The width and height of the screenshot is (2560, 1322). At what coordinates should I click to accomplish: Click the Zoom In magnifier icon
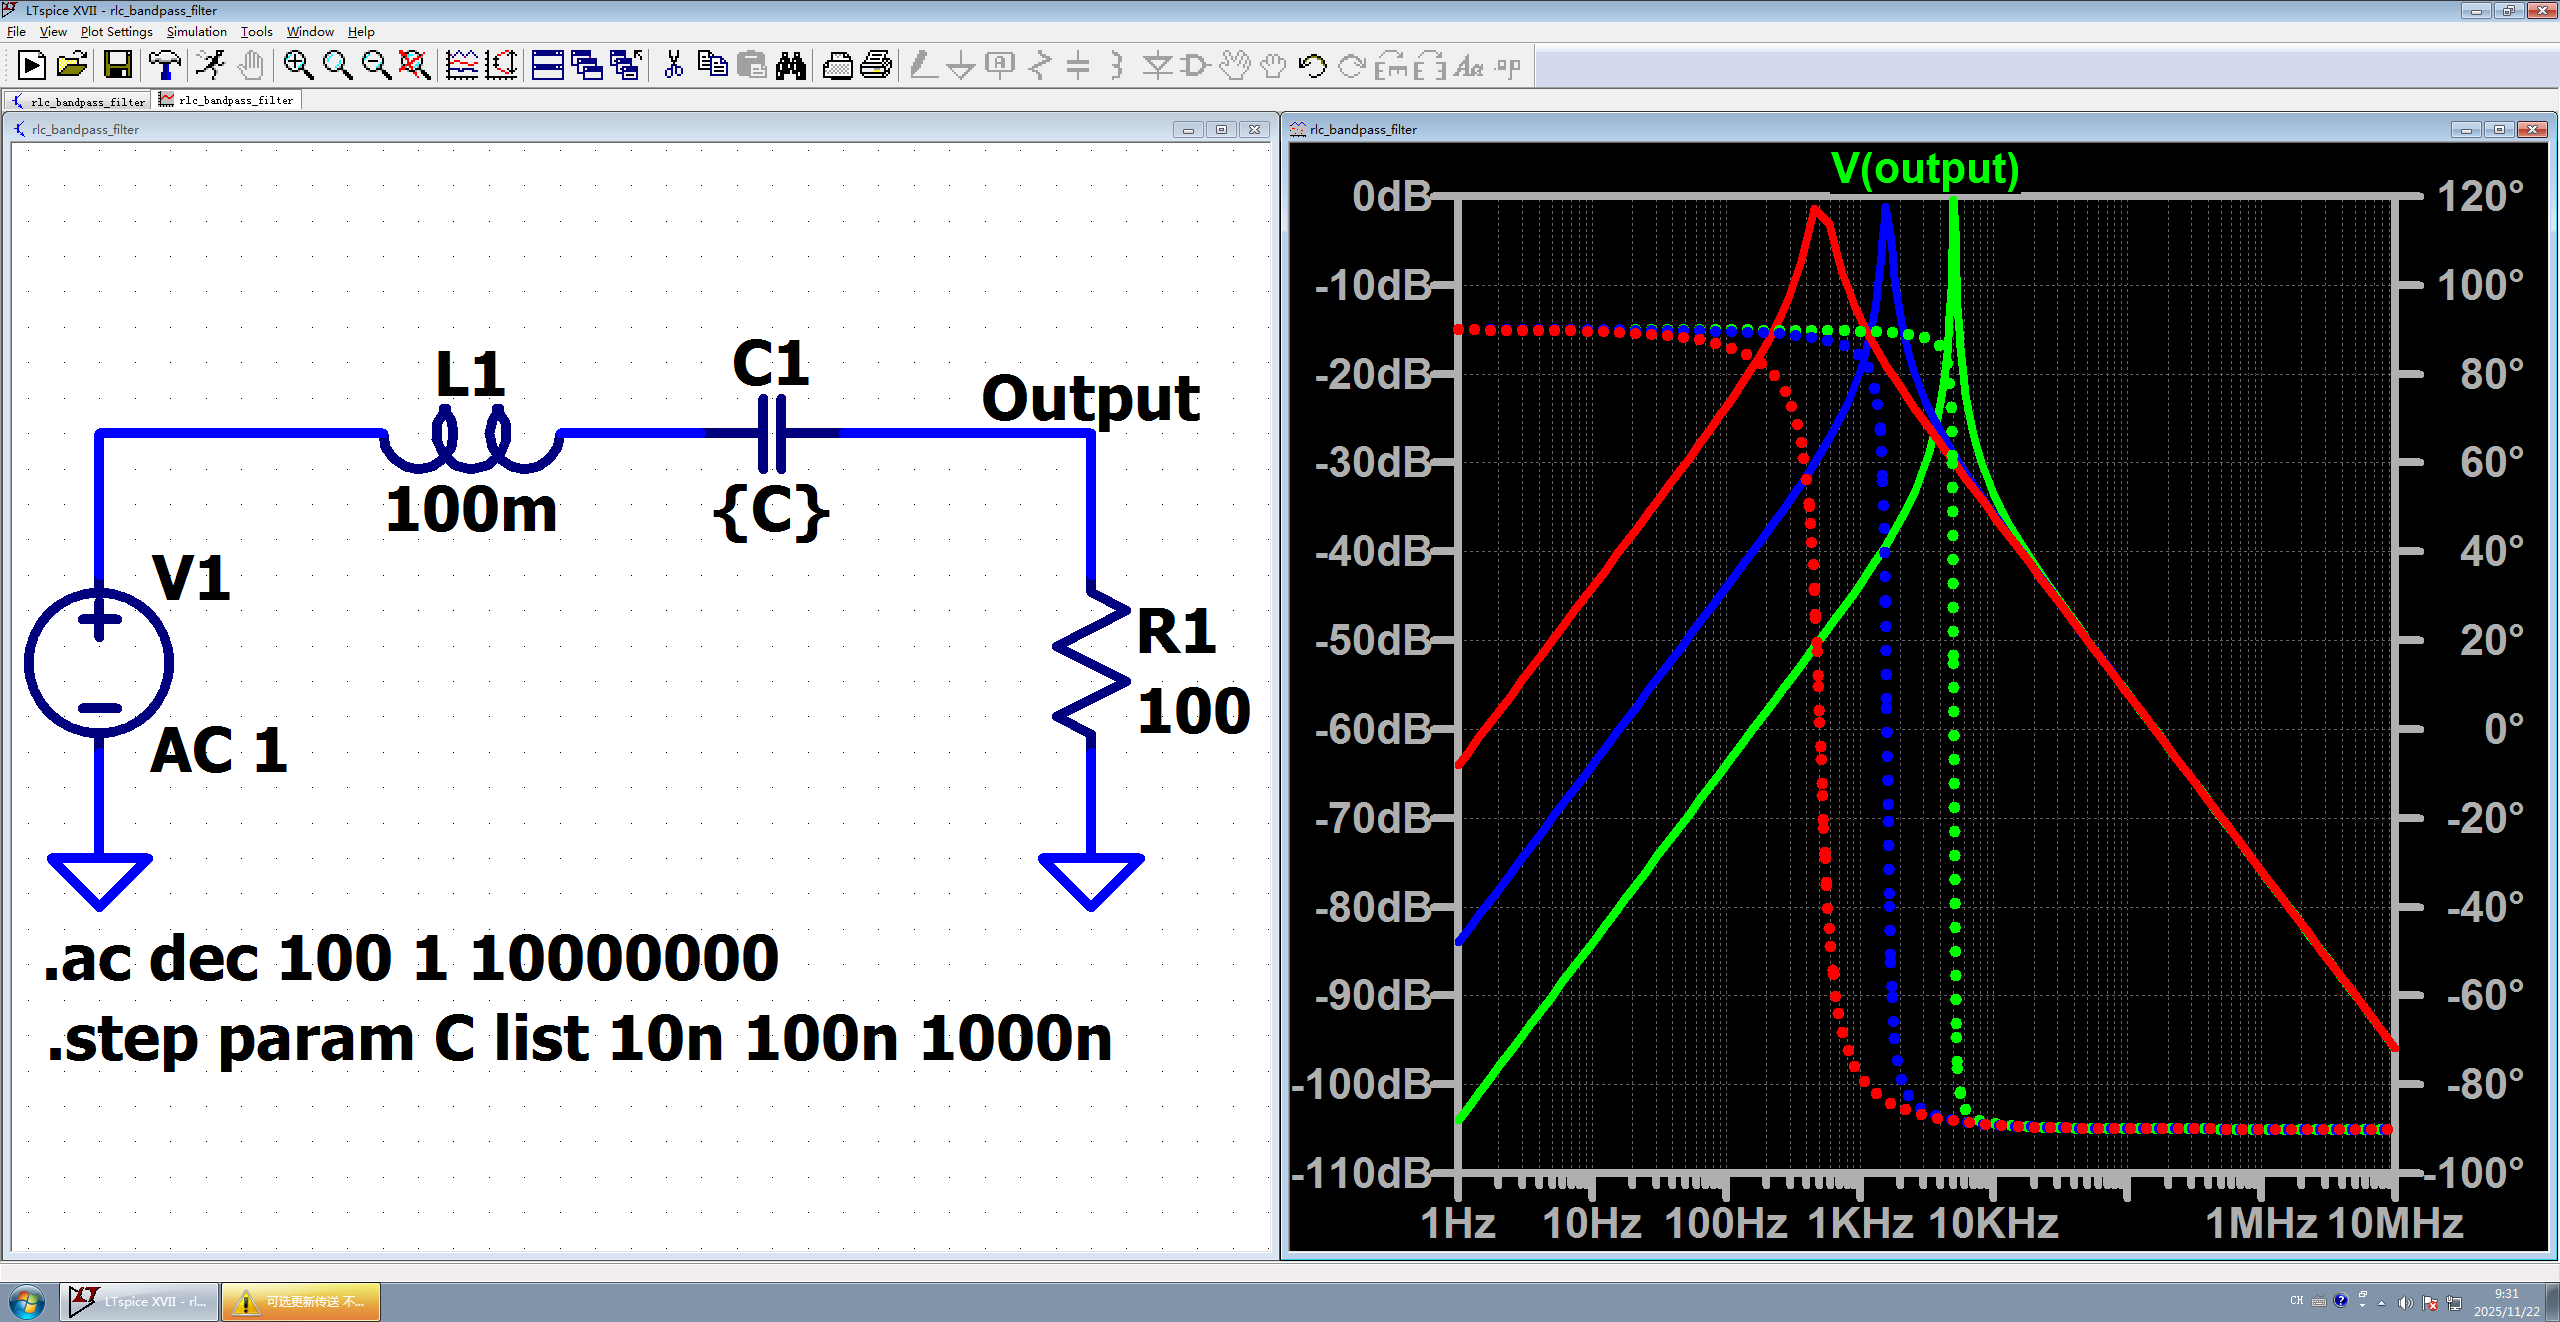point(298,66)
